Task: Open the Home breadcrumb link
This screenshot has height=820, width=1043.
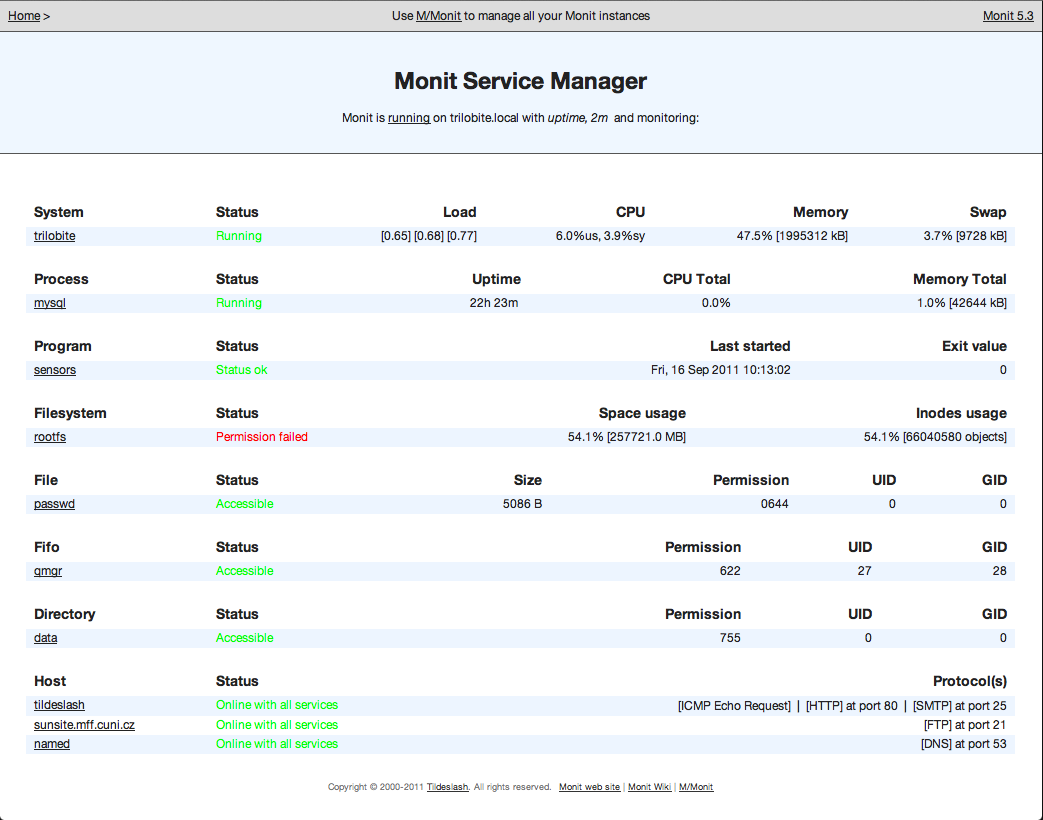Action: 24,16
